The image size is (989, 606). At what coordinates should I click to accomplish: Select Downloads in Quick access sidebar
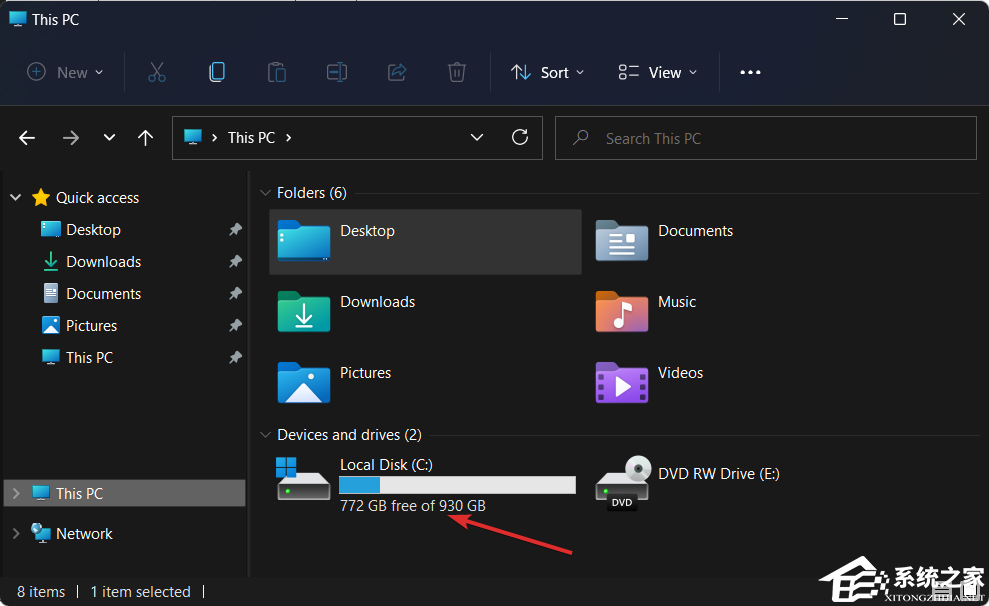click(x=103, y=262)
